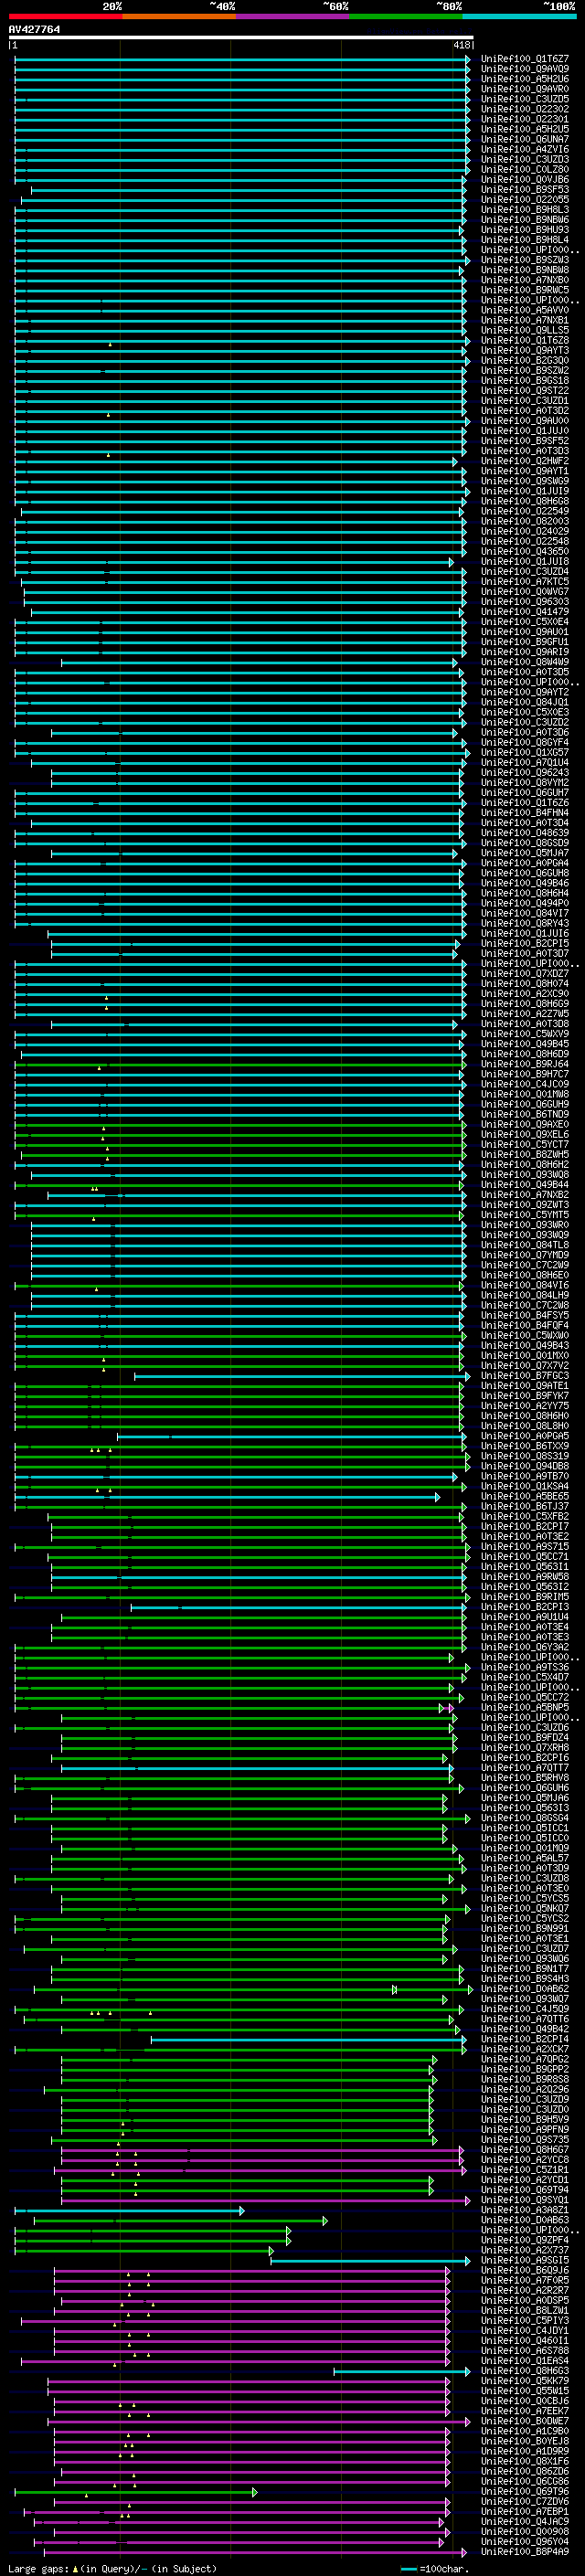Open hit UniRef100_Q1T6Z7
Screen dimensions: 585x2576
pyautogui.click(x=524, y=59)
